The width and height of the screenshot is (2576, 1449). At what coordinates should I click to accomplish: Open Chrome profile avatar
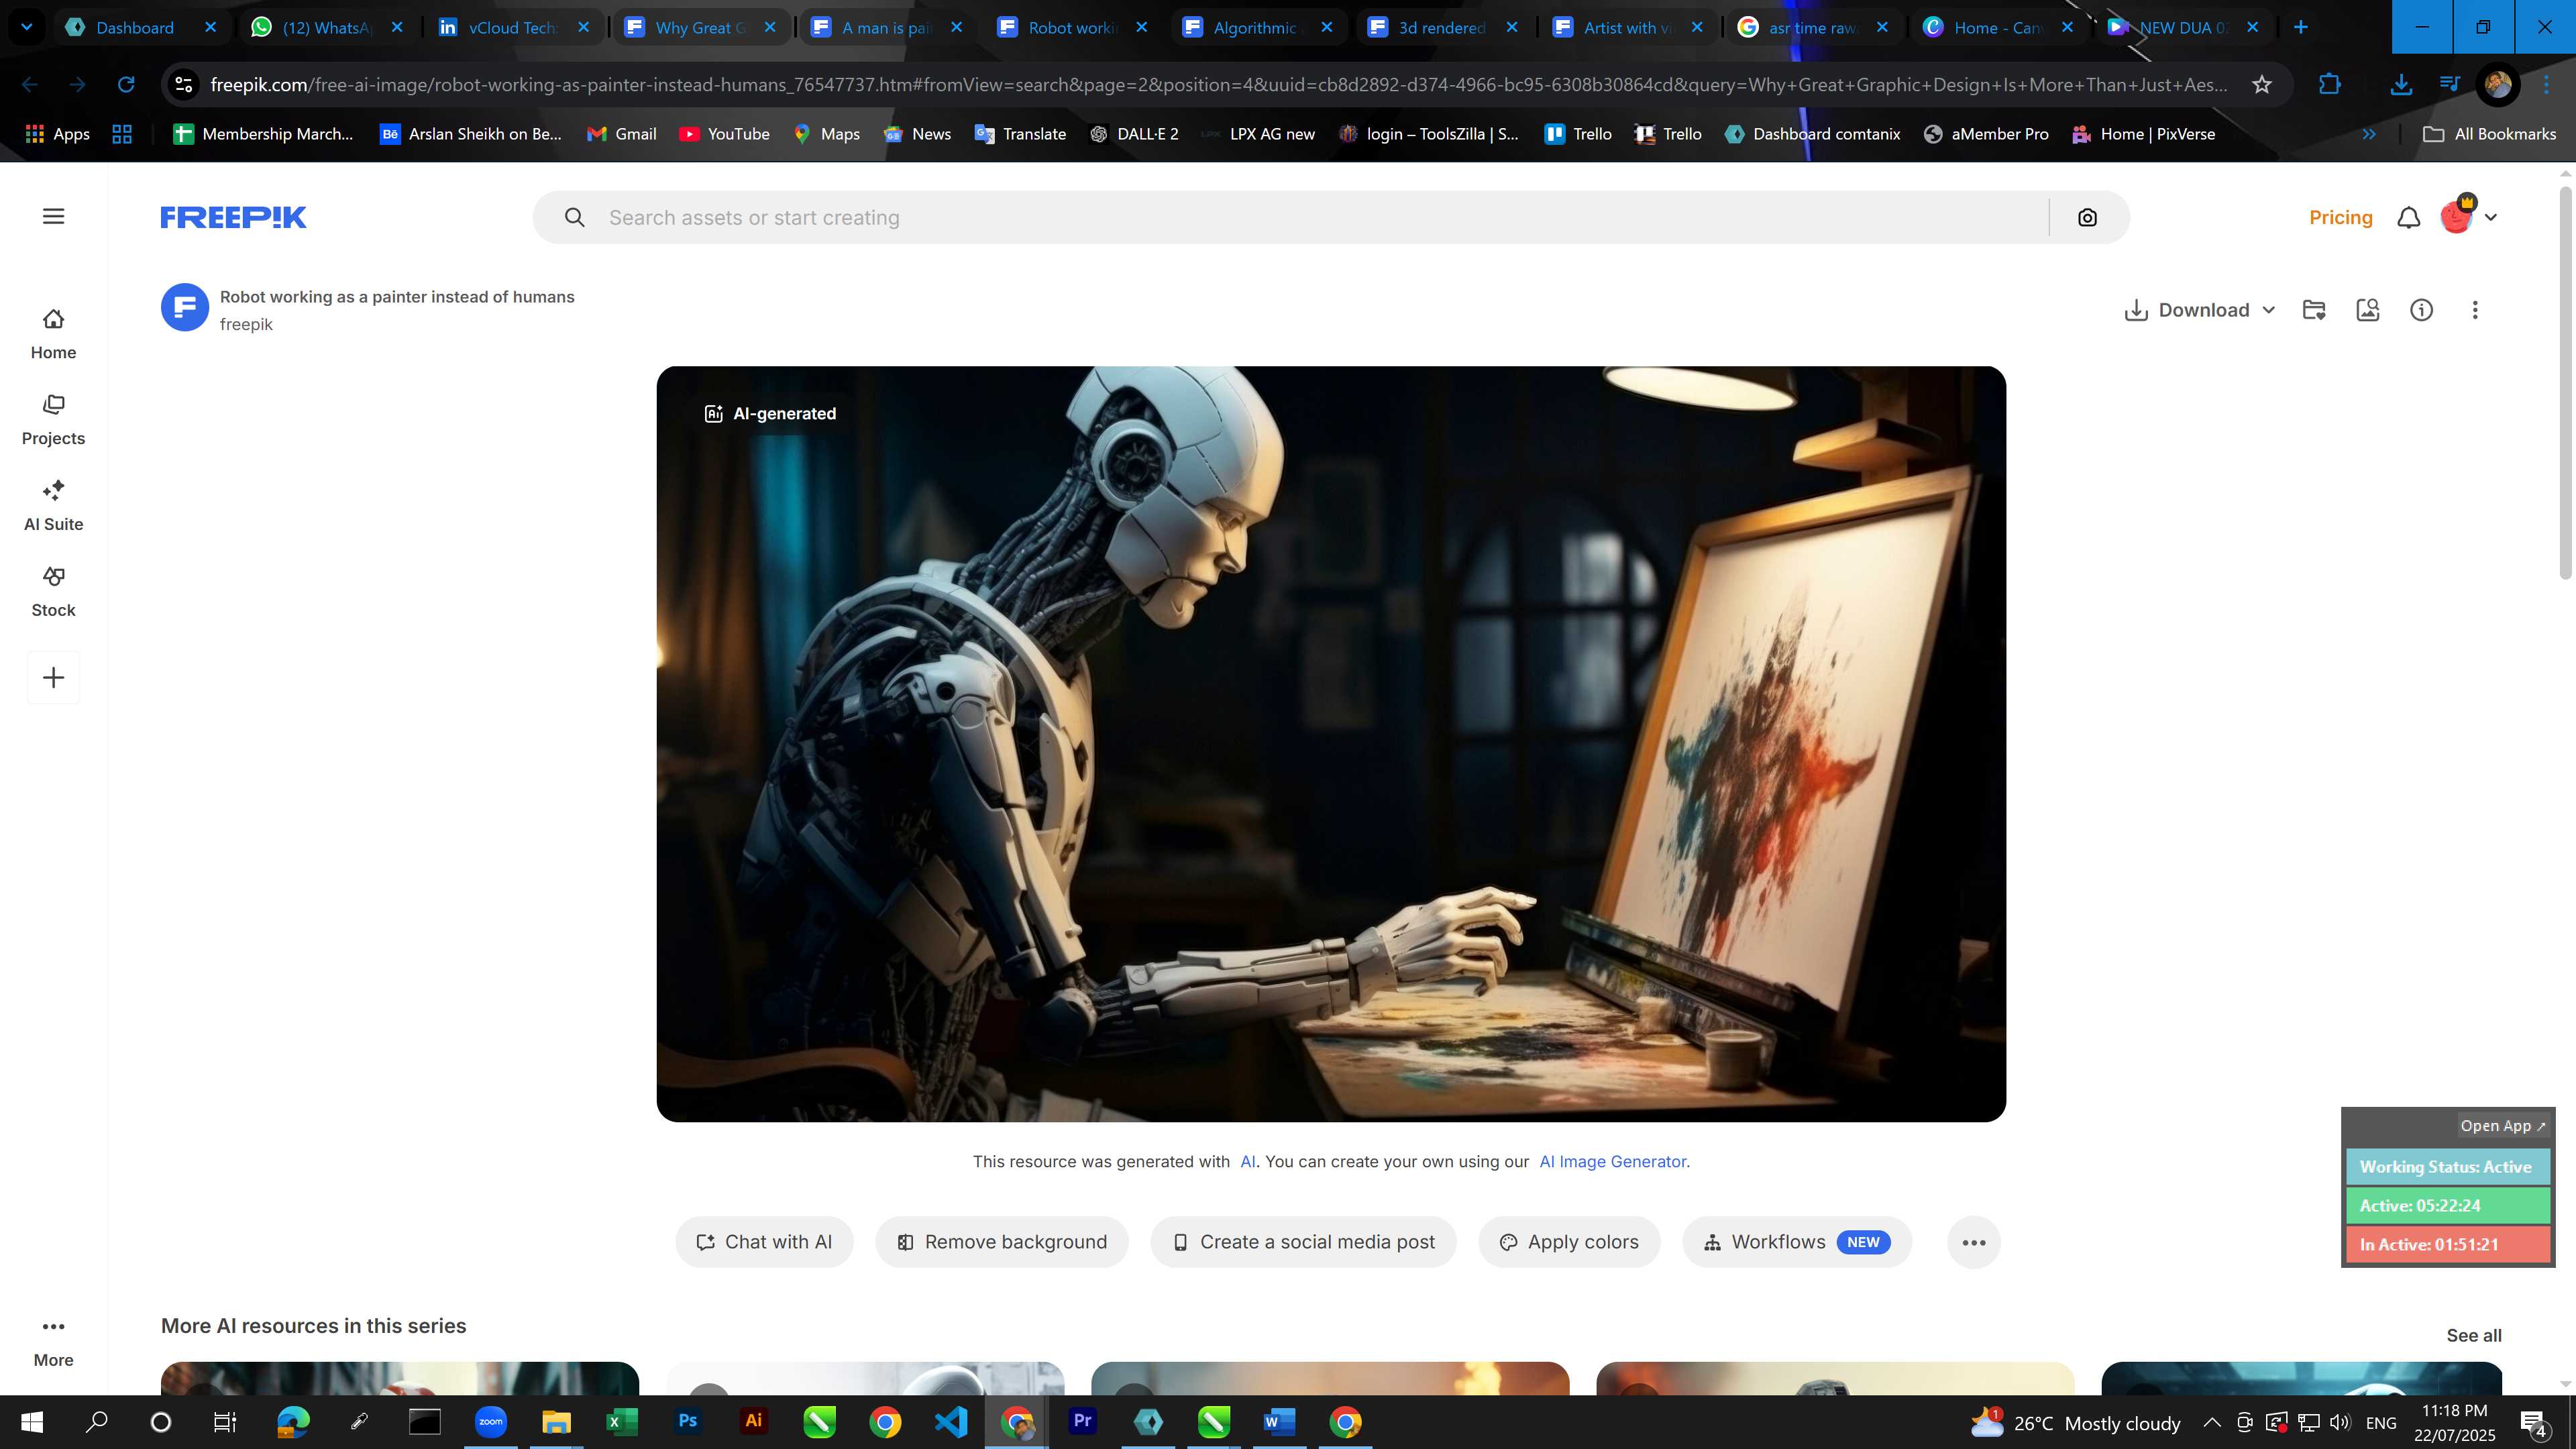tap(2498, 85)
